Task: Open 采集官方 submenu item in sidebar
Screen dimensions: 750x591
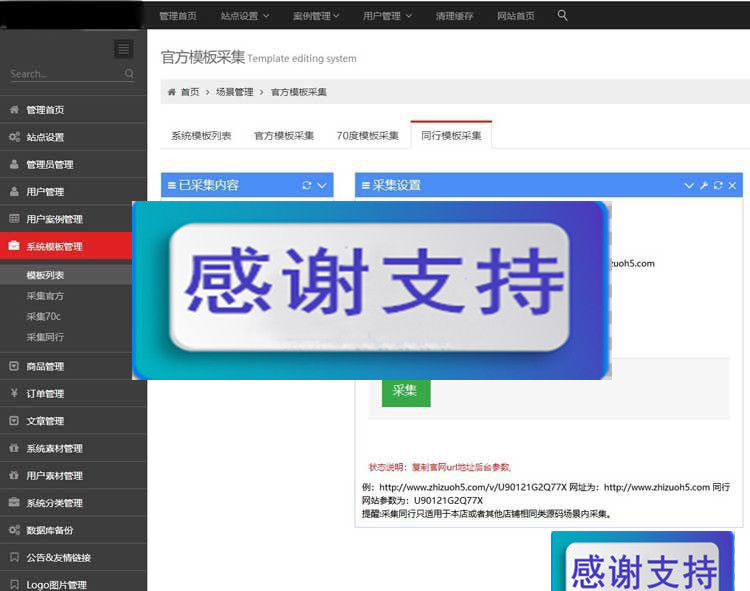Action: pos(45,296)
